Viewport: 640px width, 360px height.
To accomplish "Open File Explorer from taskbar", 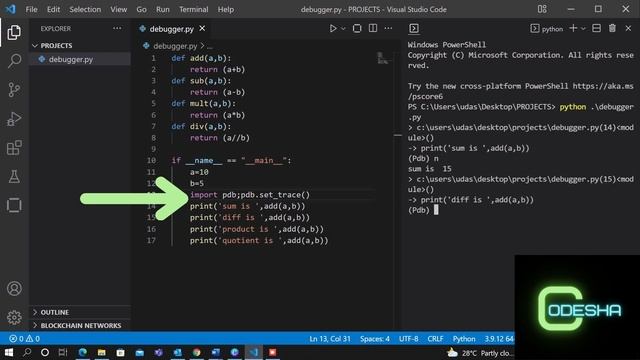I will pos(102,352).
